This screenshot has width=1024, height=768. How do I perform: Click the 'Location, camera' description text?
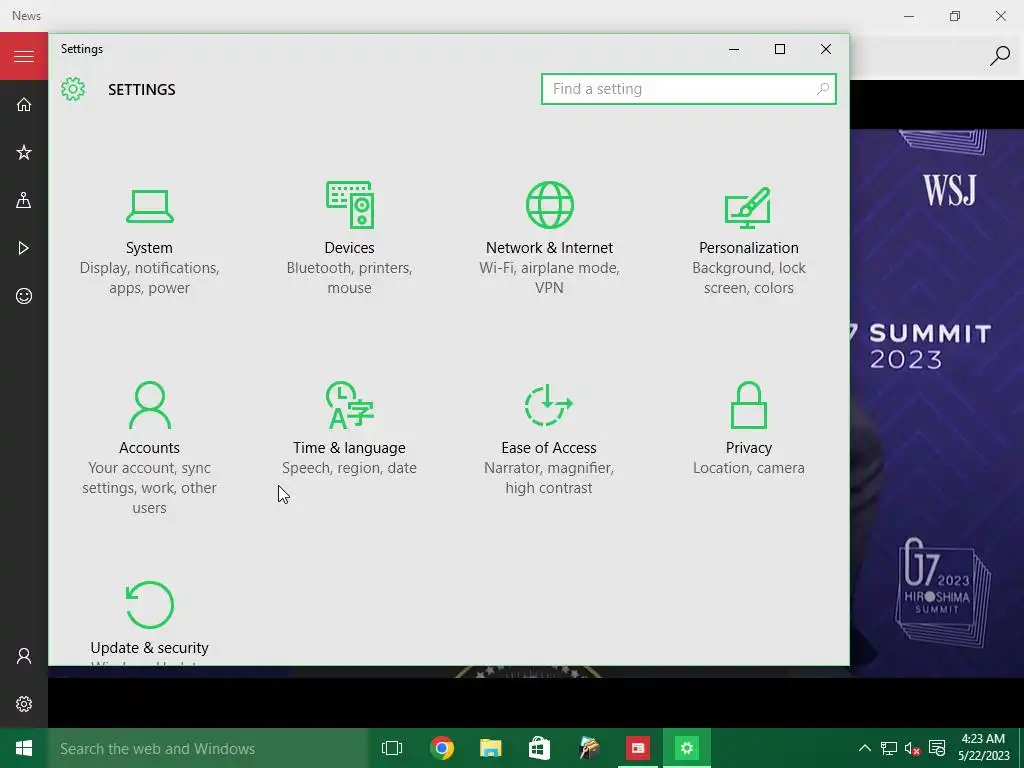tap(748, 468)
